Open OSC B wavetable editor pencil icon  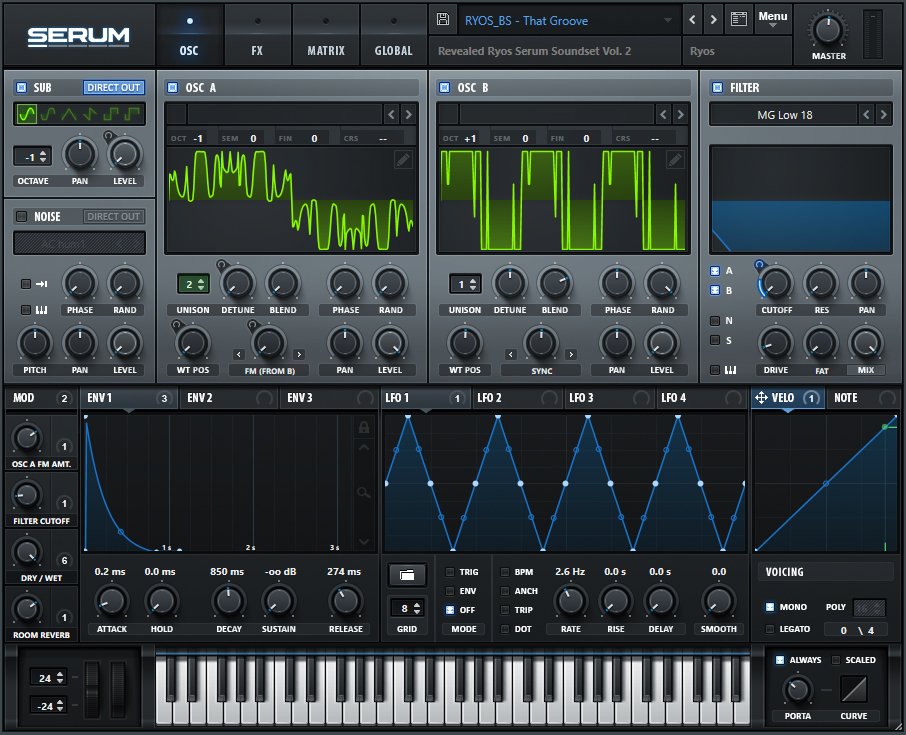pos(675,159)
